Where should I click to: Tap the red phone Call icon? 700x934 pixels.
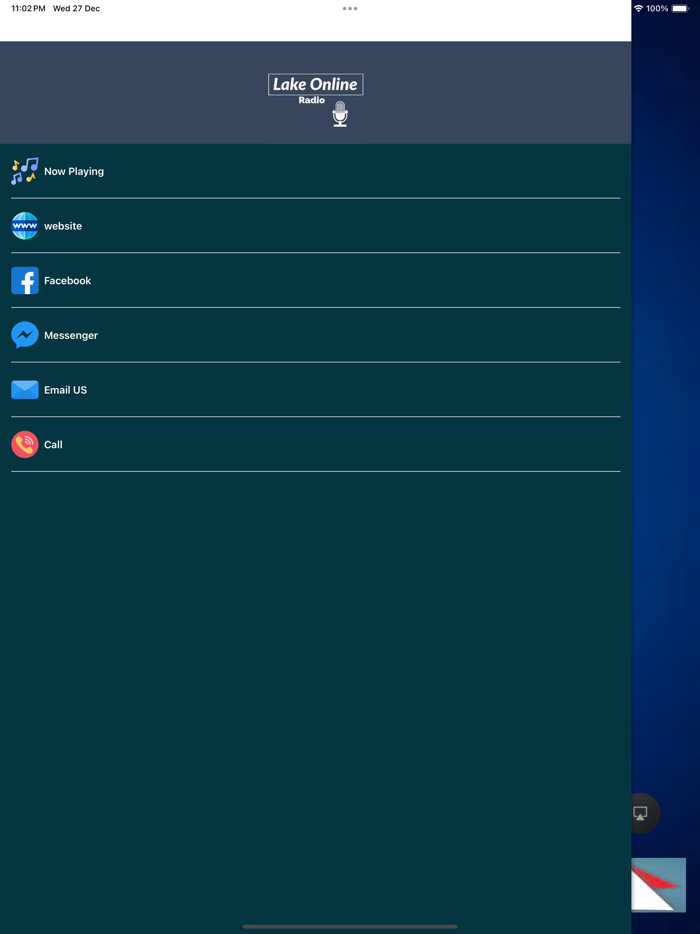point(24,444)
